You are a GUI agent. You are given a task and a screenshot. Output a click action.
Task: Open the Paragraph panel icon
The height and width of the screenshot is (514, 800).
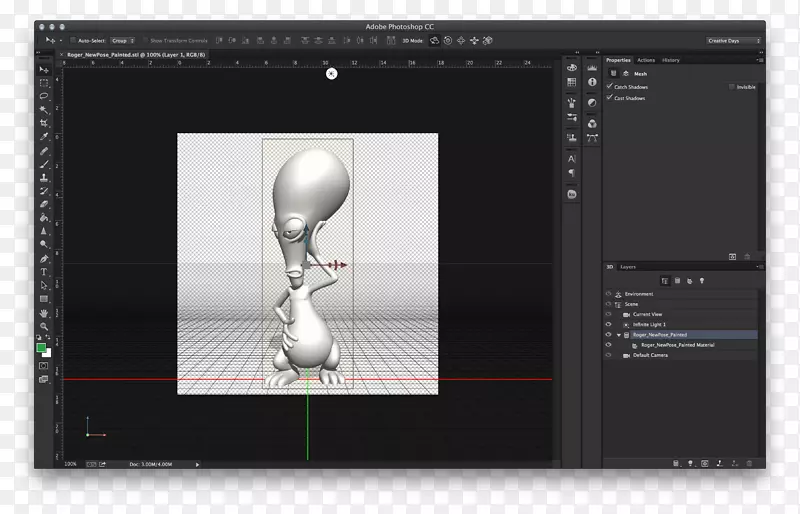coord(571,173)
